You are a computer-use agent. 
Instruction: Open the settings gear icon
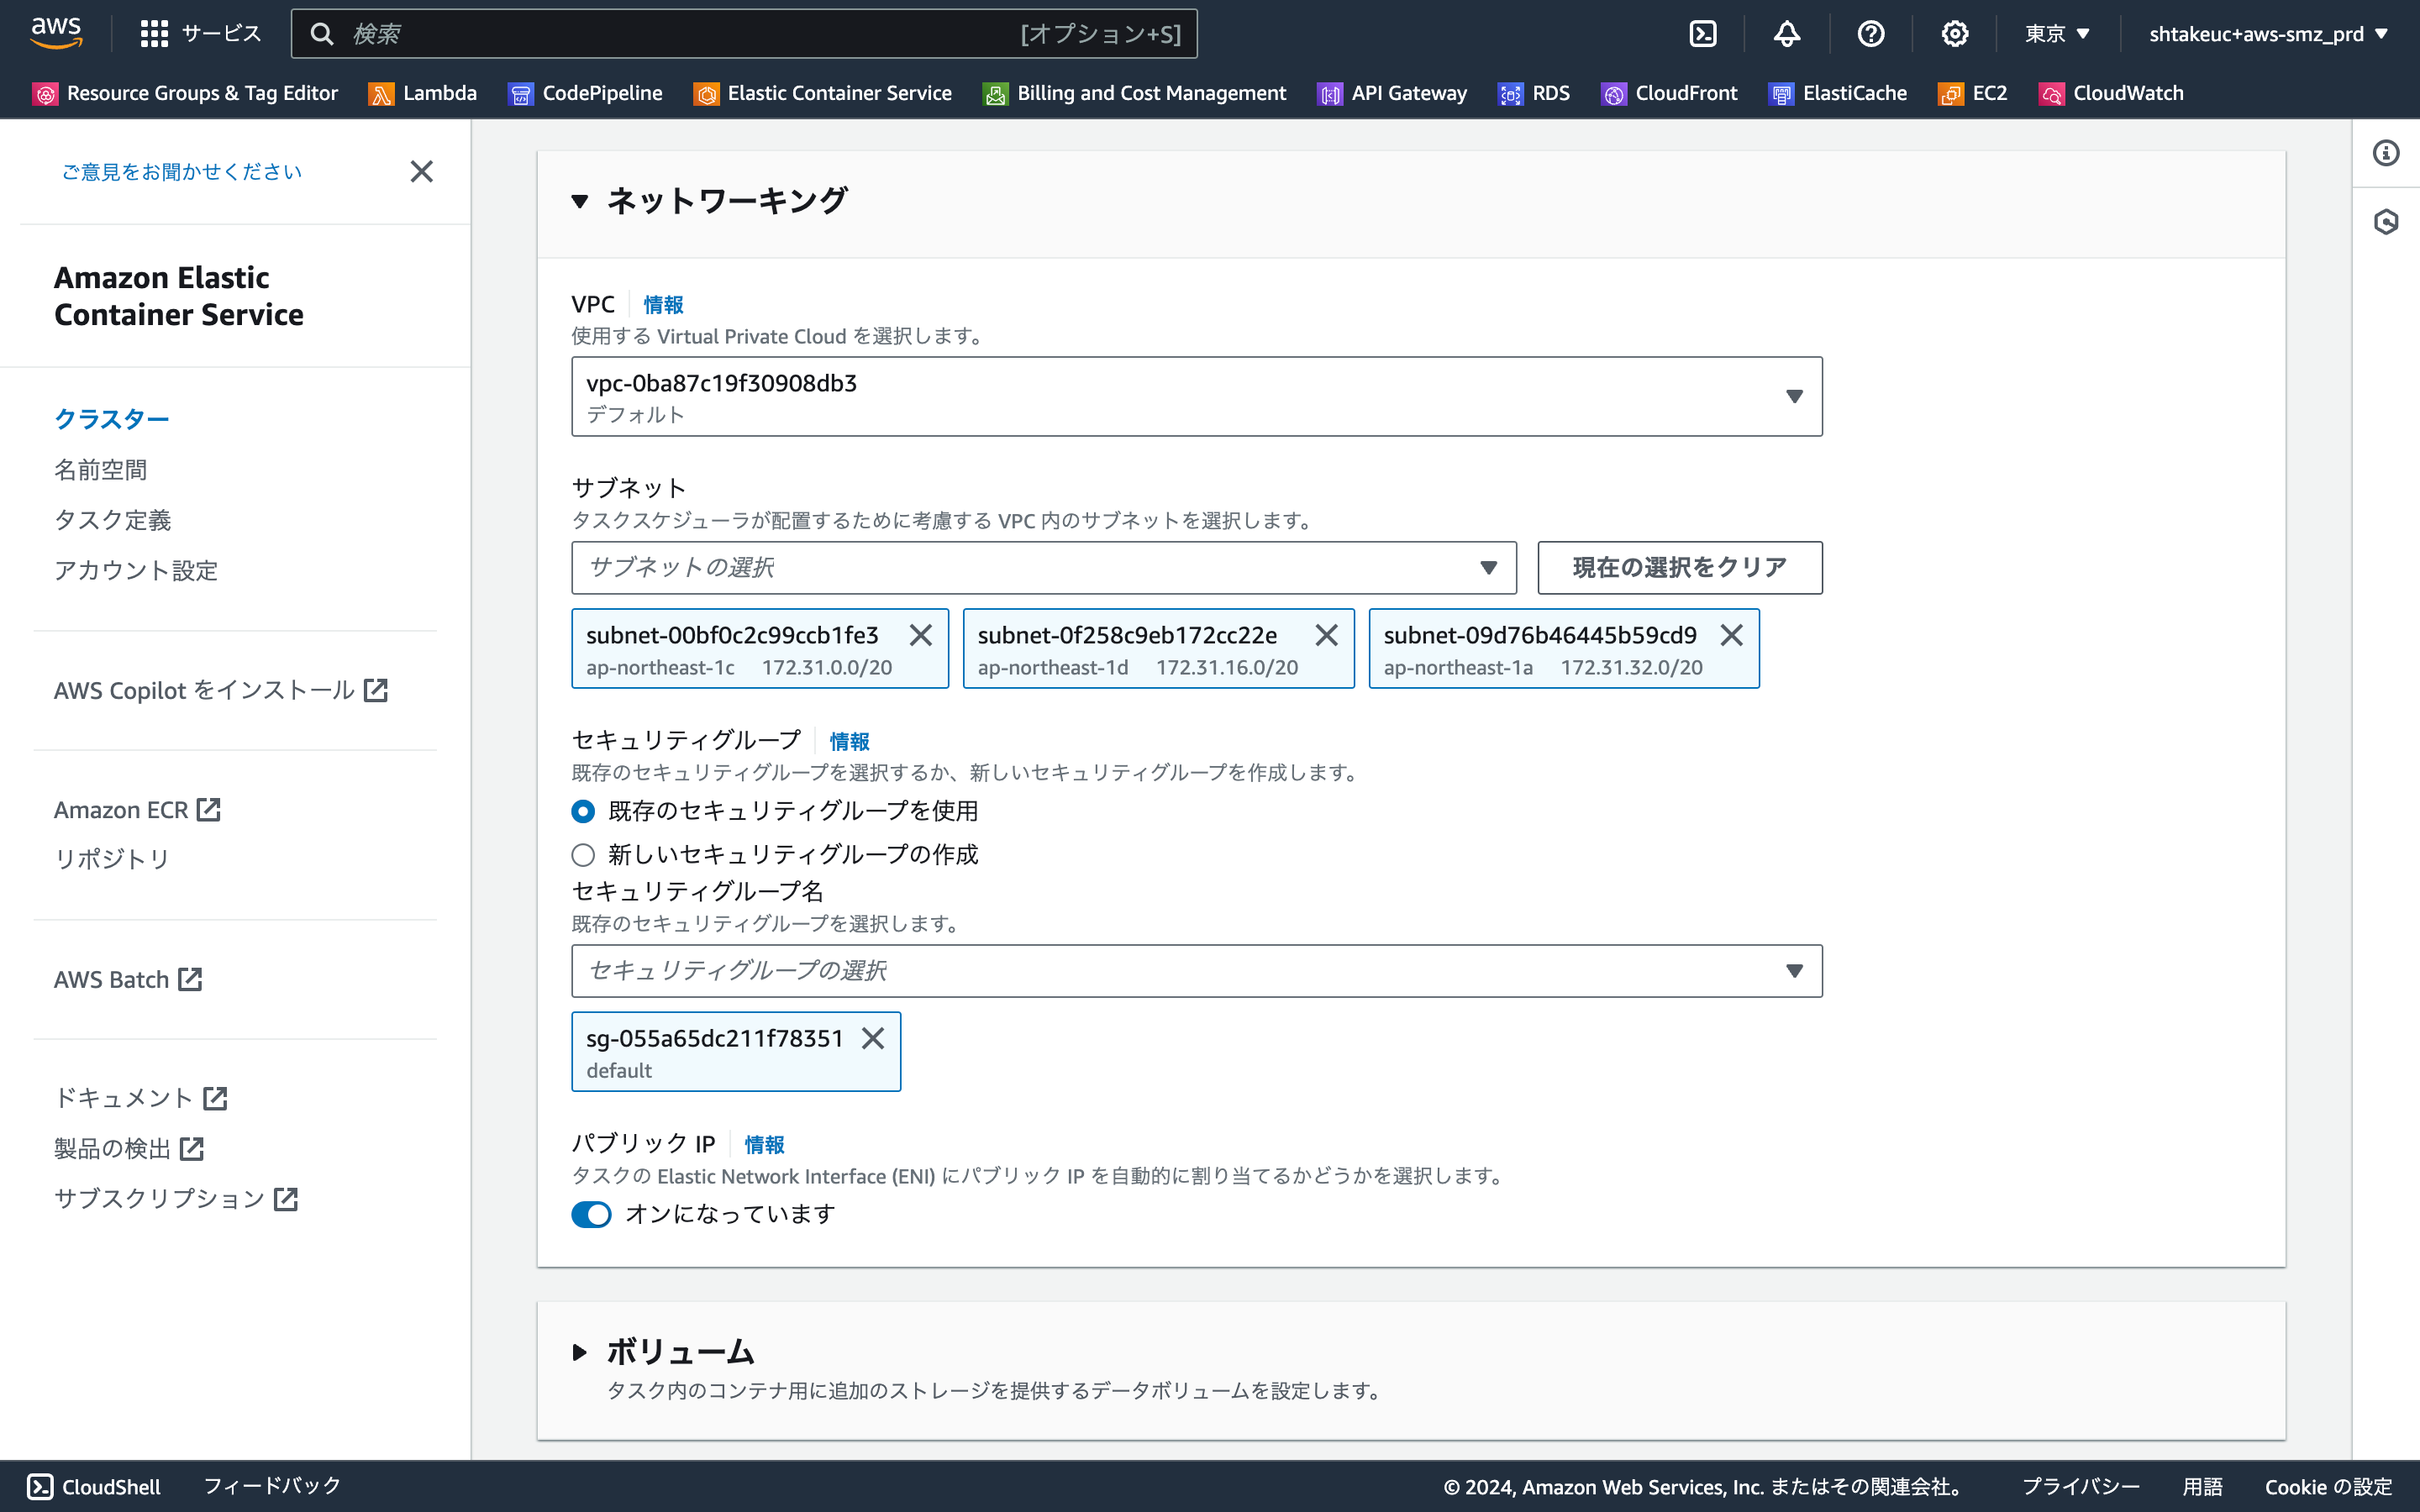tap(1955, 34)
